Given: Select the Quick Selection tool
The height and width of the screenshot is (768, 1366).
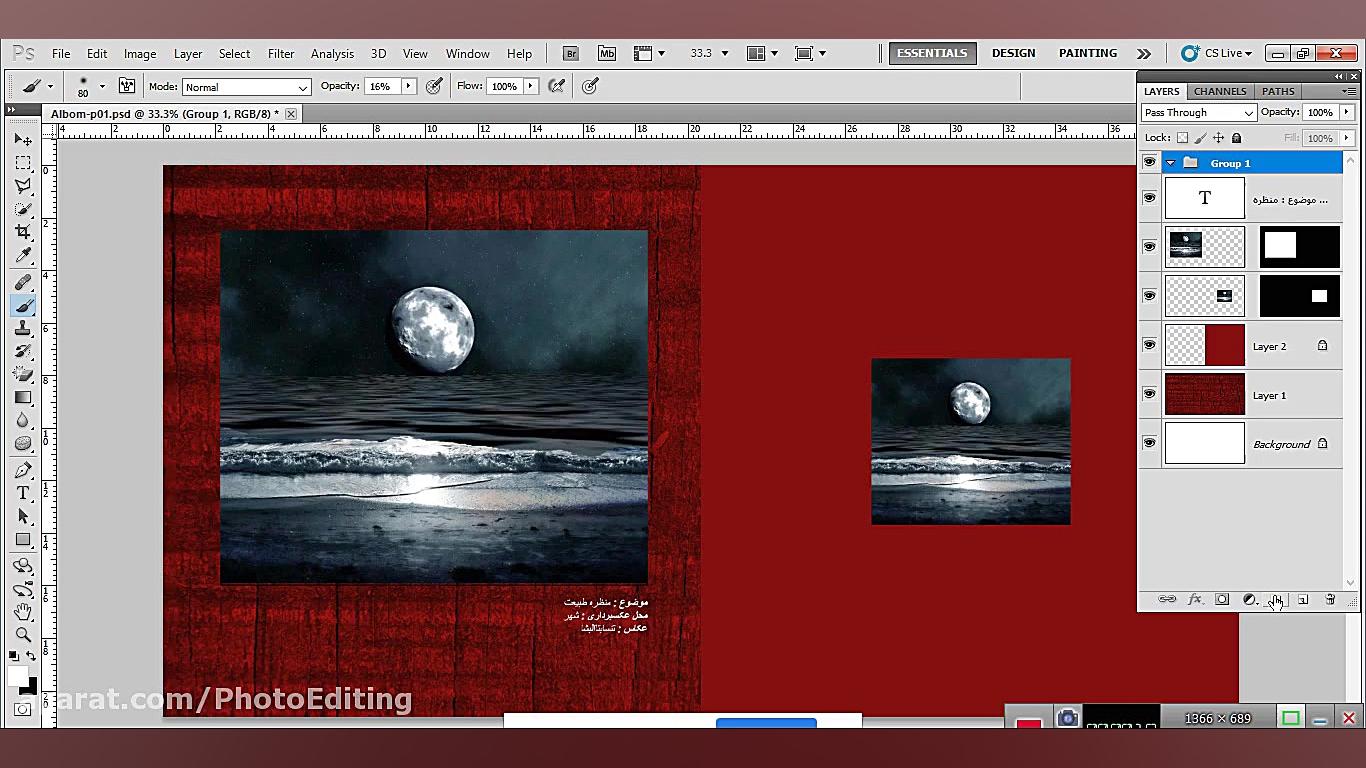Looking at the screenshot, I should point(23,209).
